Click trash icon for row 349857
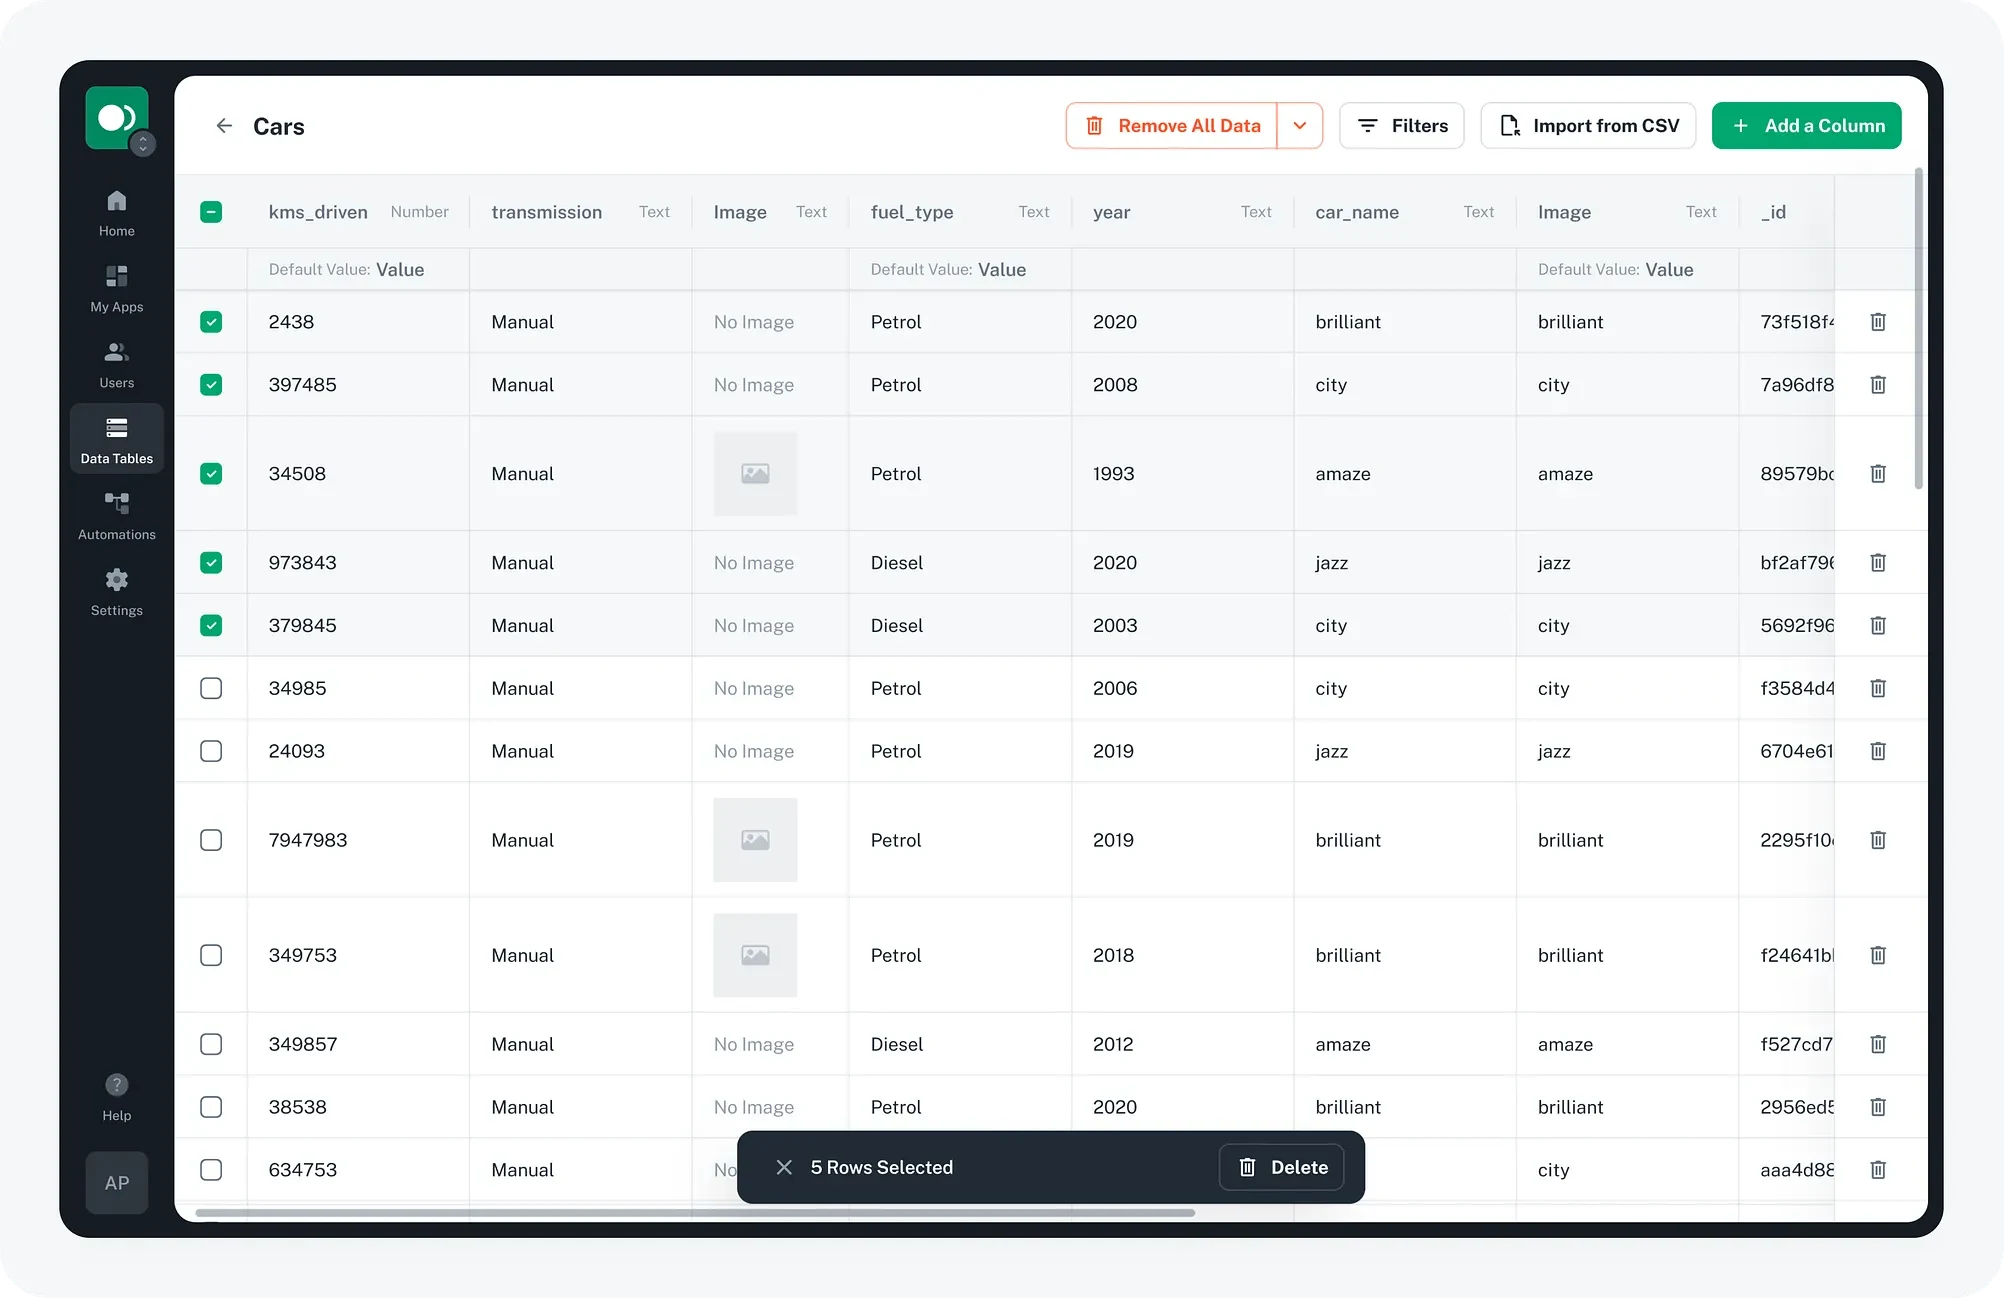The width and height of the screenshot is (2004, 1298). pos(1878,1044)
